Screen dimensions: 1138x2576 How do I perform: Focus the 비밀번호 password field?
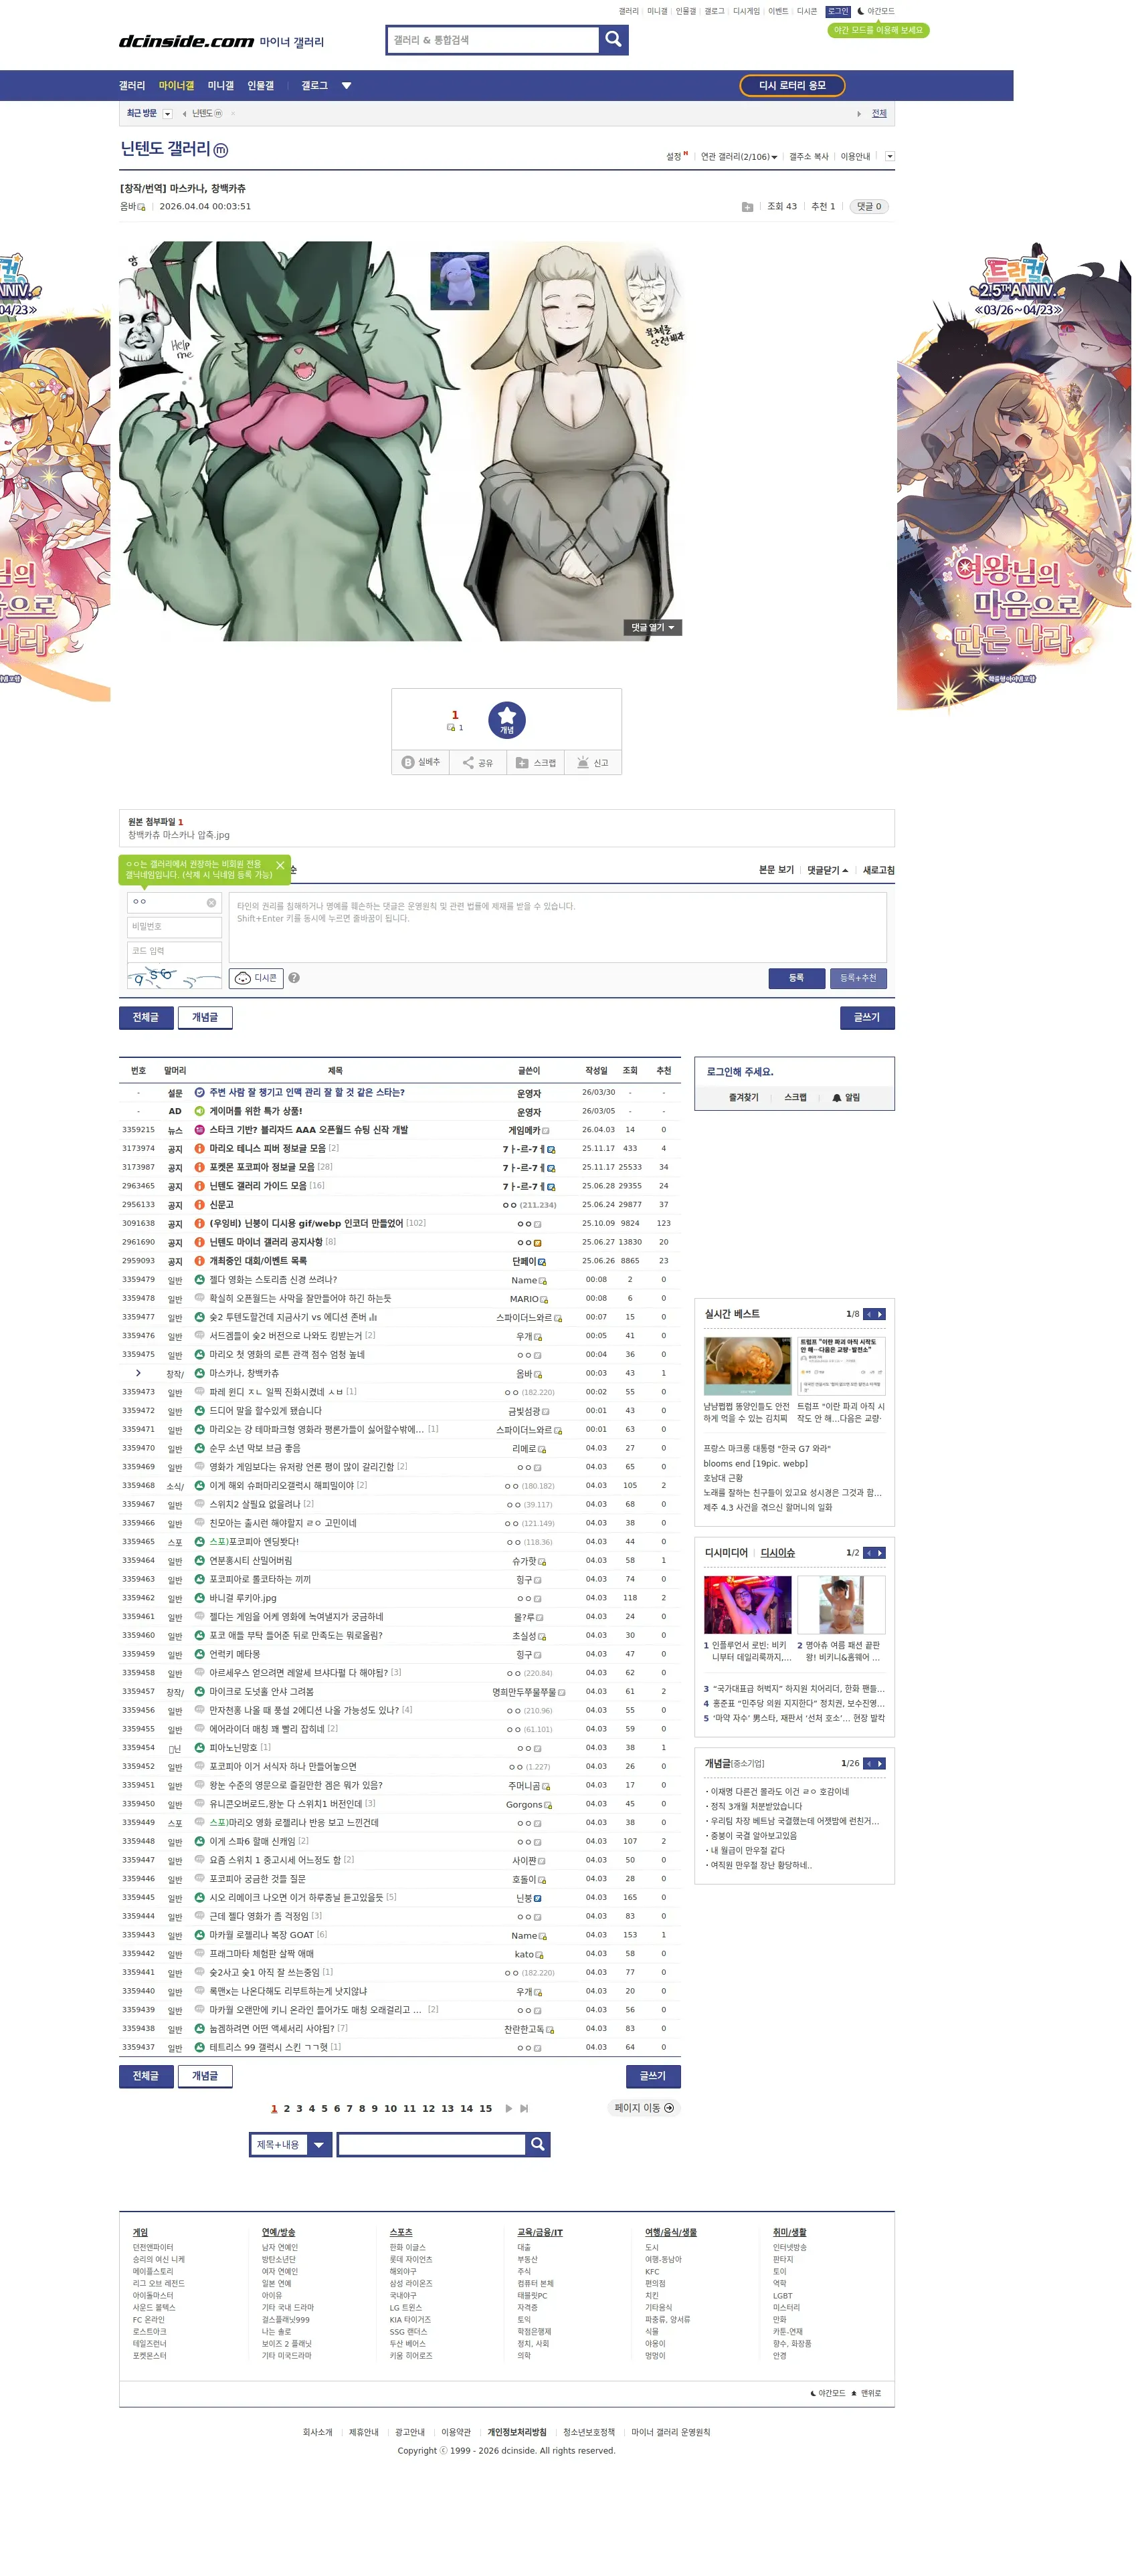pos(174,927)
